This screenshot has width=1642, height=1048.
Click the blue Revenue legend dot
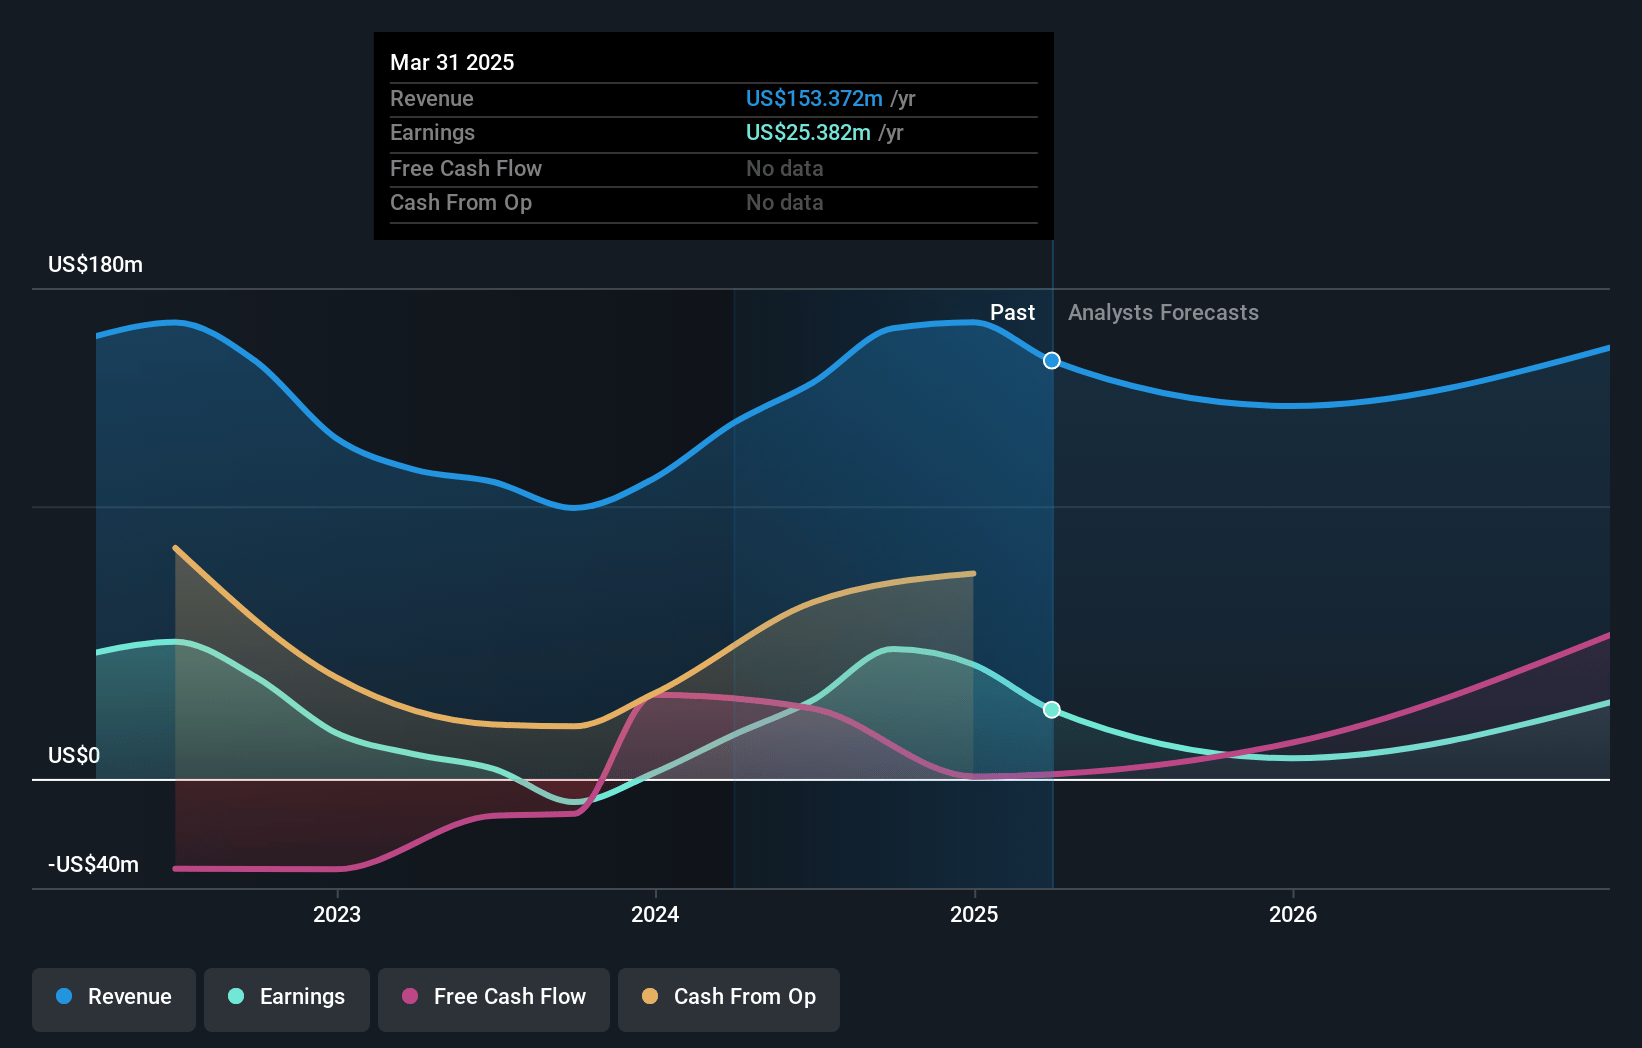(64, 996)
